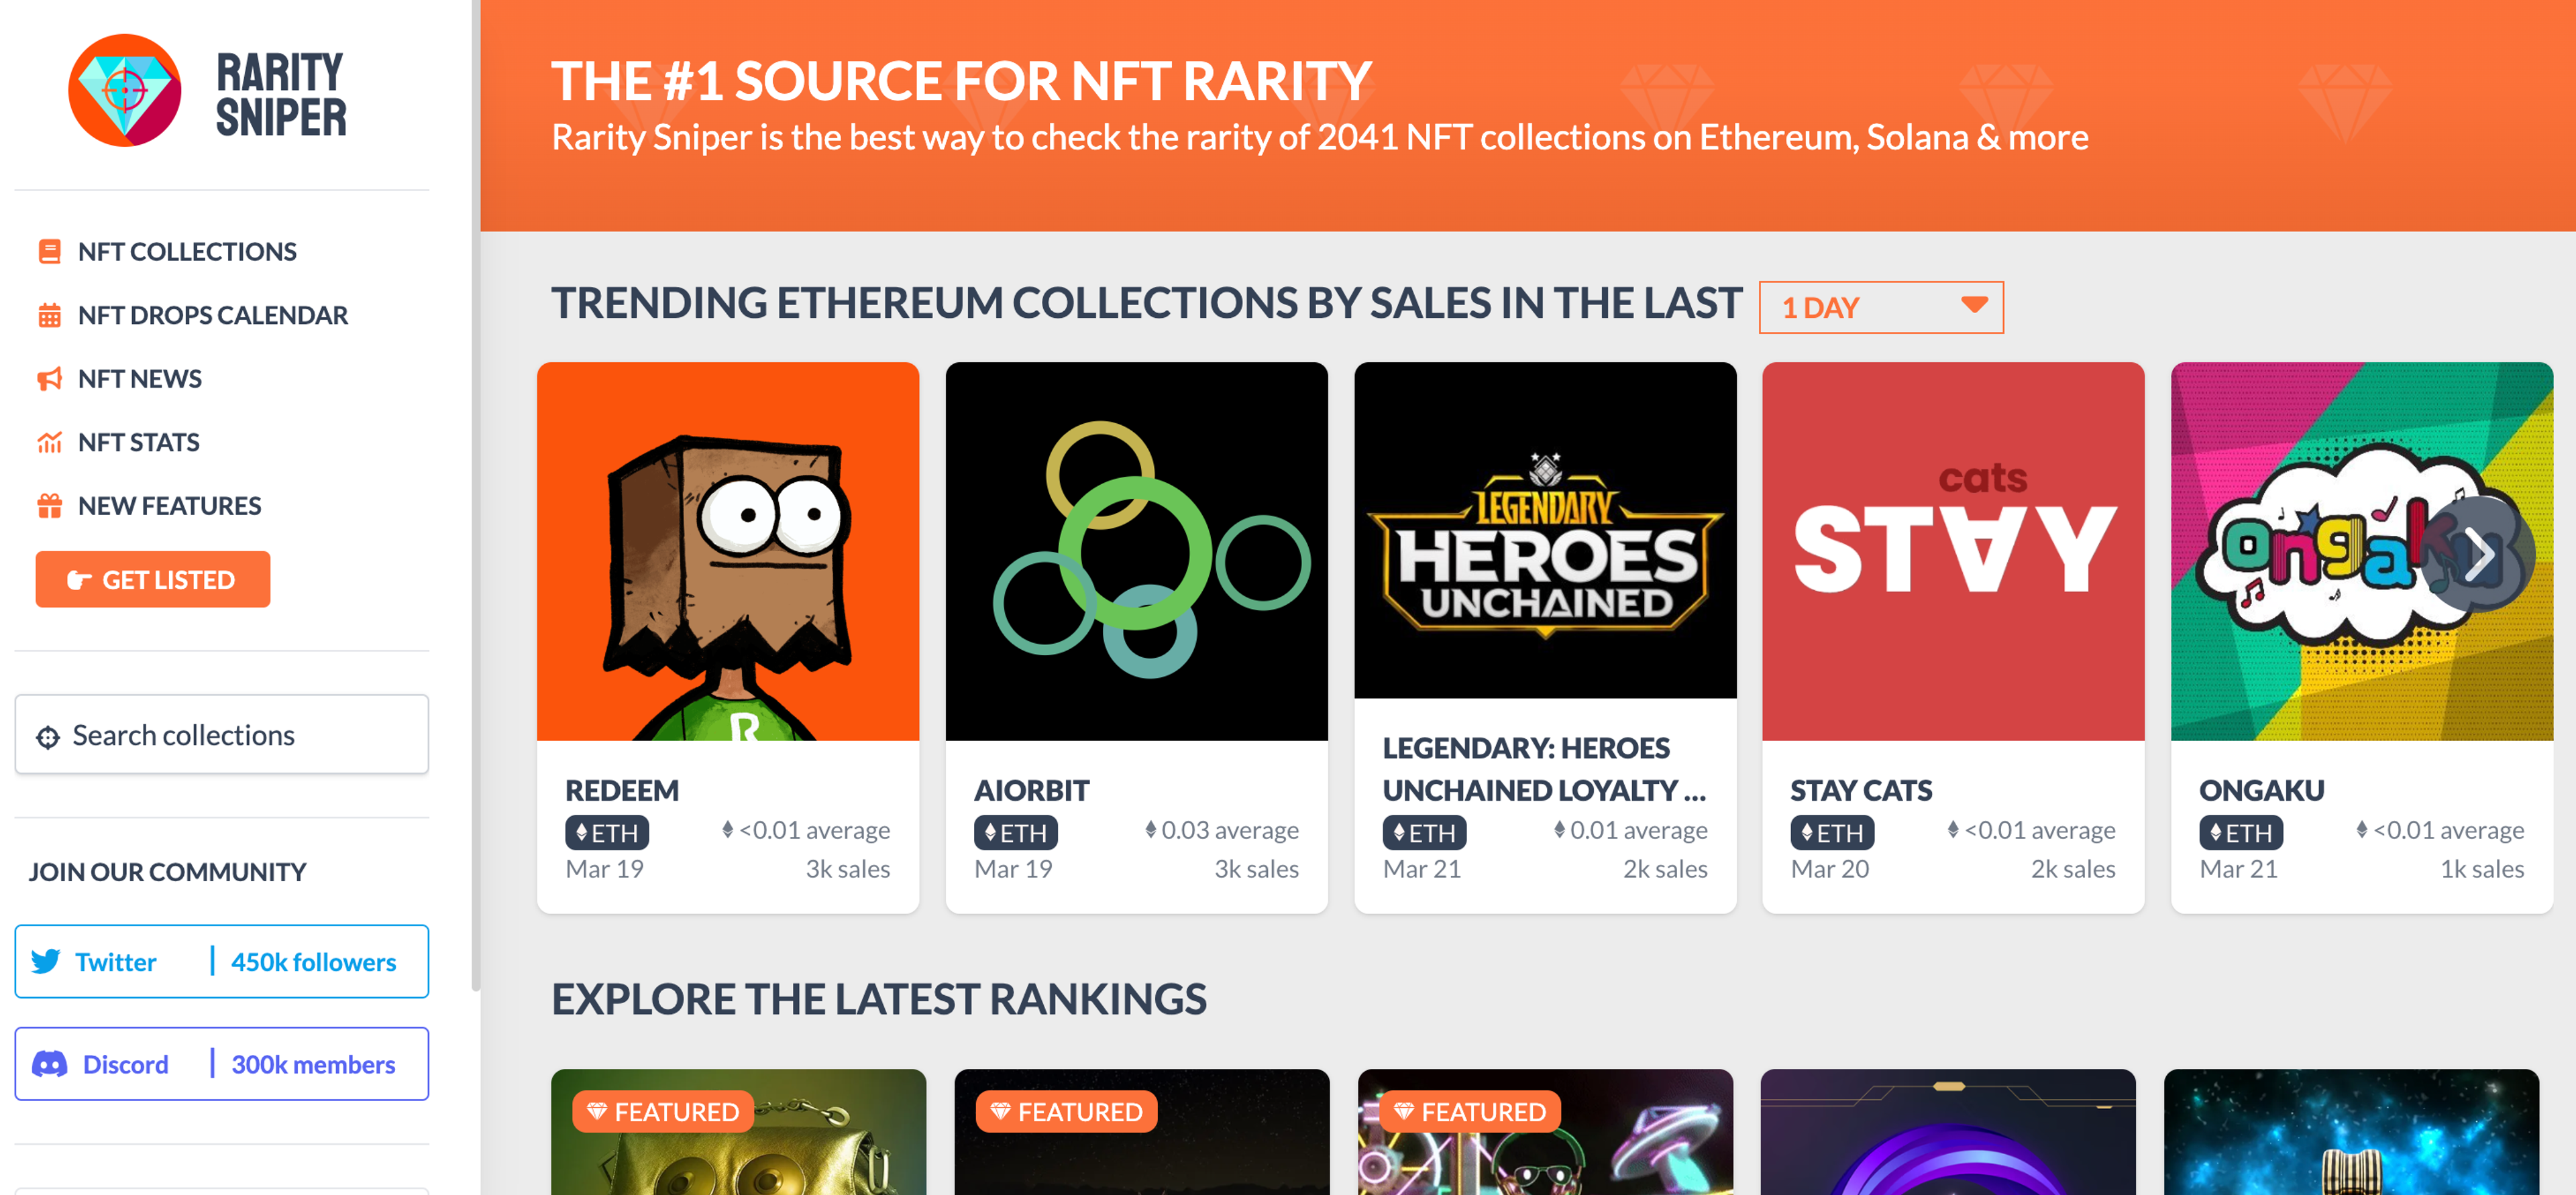Click the STAY CATS collection title

pos(1861,791)
